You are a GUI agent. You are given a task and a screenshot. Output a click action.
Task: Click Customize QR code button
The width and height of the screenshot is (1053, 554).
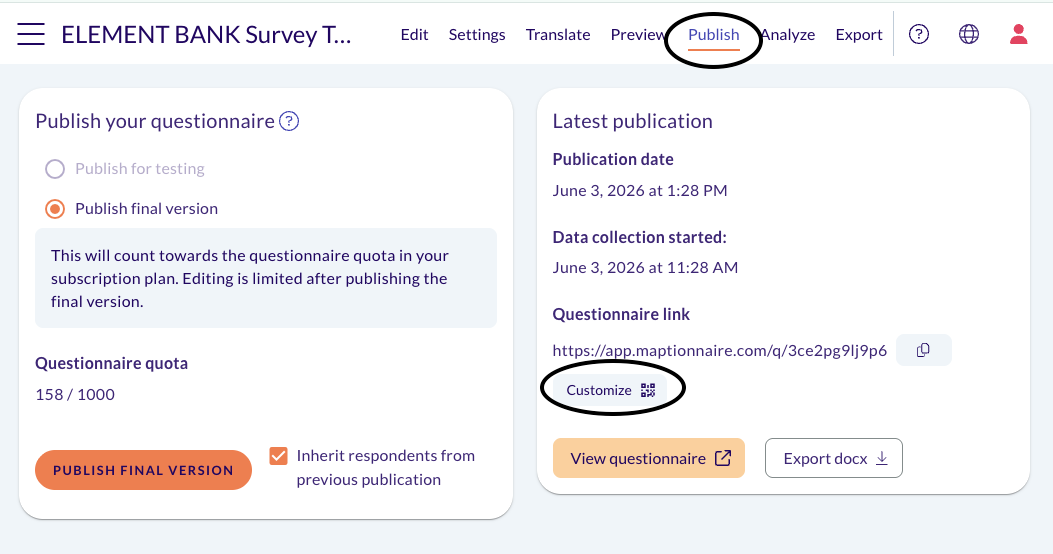click(610, 390)
